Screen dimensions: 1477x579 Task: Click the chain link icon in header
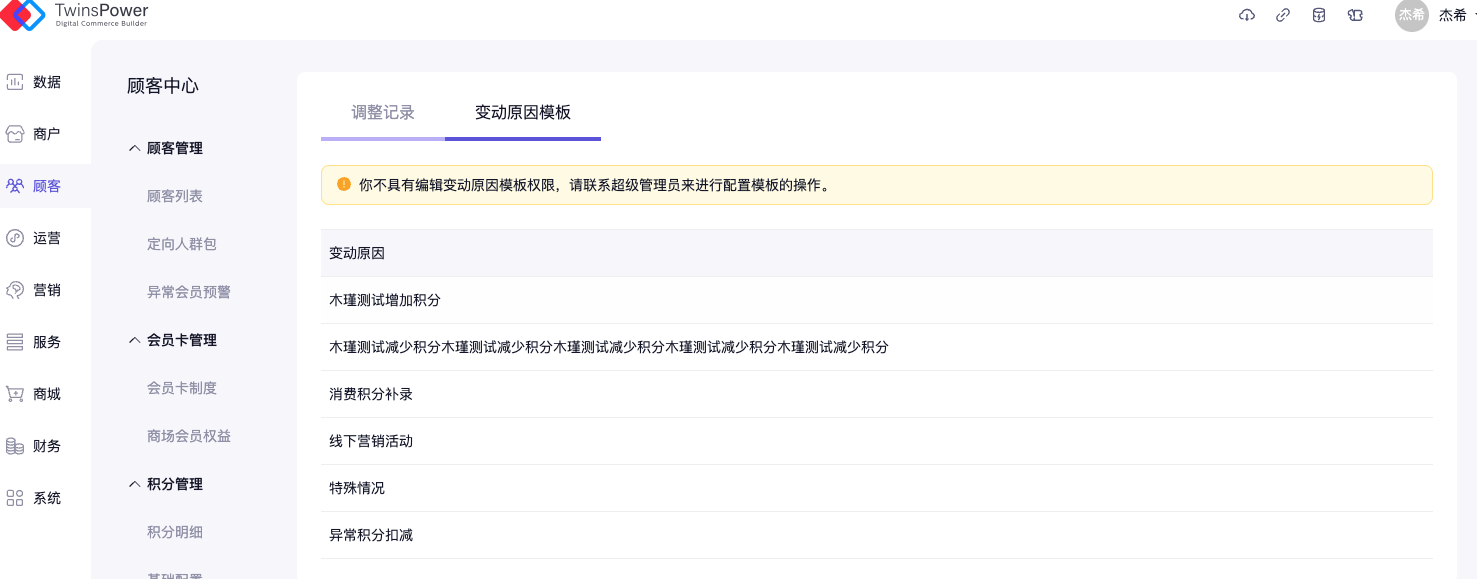pos(1283,15)
